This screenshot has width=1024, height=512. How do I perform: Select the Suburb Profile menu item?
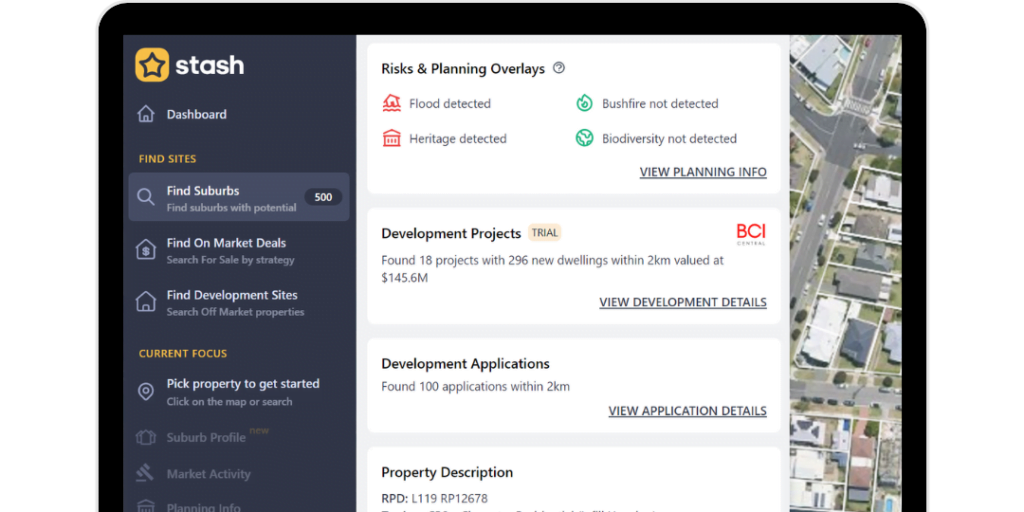(x=205, y=437)
